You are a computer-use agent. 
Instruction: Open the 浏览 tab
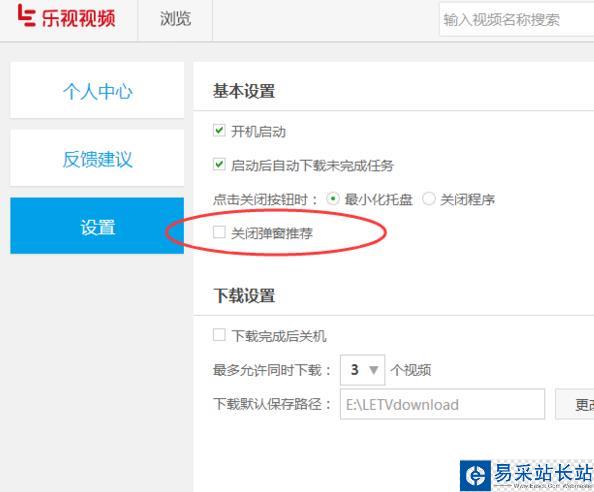pyautogui.click(x=175, y=19)
